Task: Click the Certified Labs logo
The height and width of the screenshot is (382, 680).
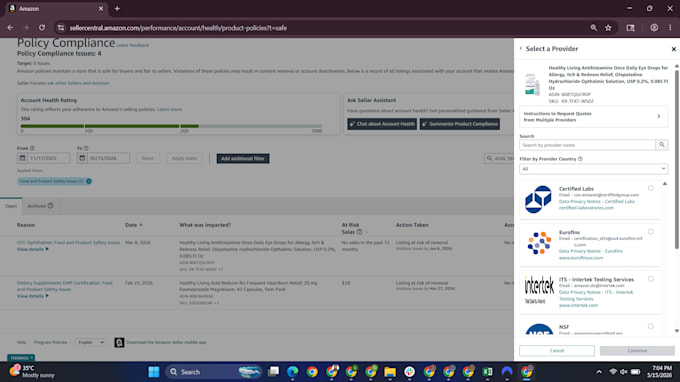Action: tap(538, 199)
